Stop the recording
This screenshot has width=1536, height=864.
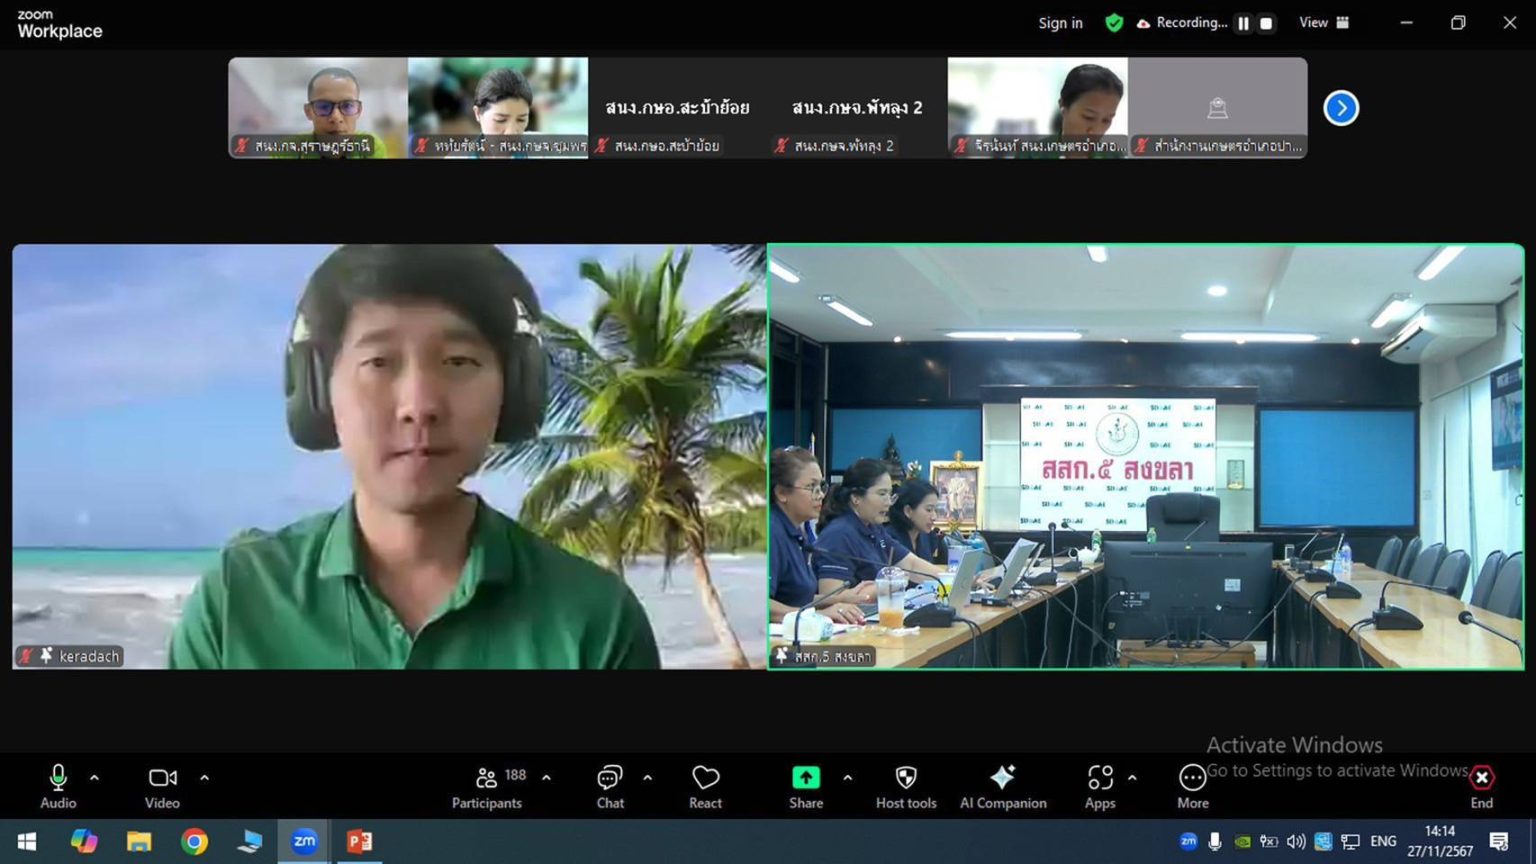(x=1266, y=23)
